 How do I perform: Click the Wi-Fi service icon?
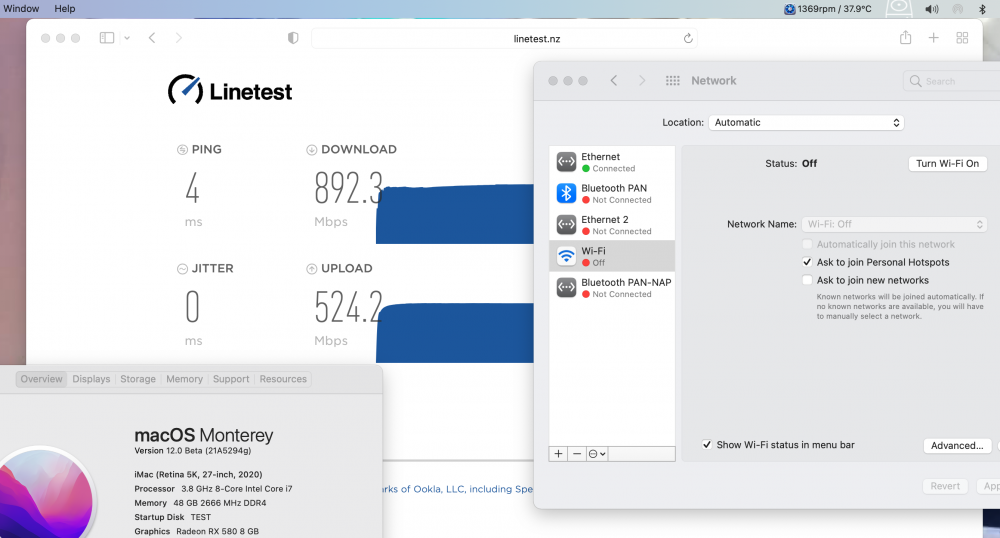pos(566,256)
